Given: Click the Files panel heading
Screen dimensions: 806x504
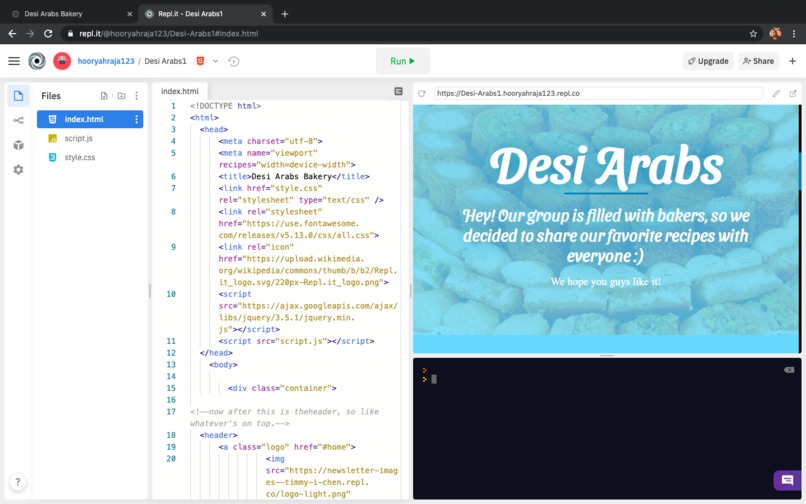Looking at the screenshot, I should (51, 96).
